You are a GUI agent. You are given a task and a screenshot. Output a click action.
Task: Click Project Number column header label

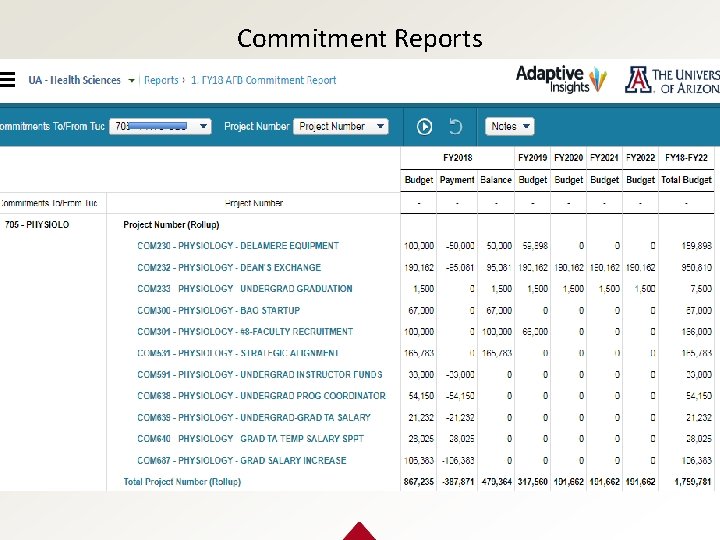253,203
